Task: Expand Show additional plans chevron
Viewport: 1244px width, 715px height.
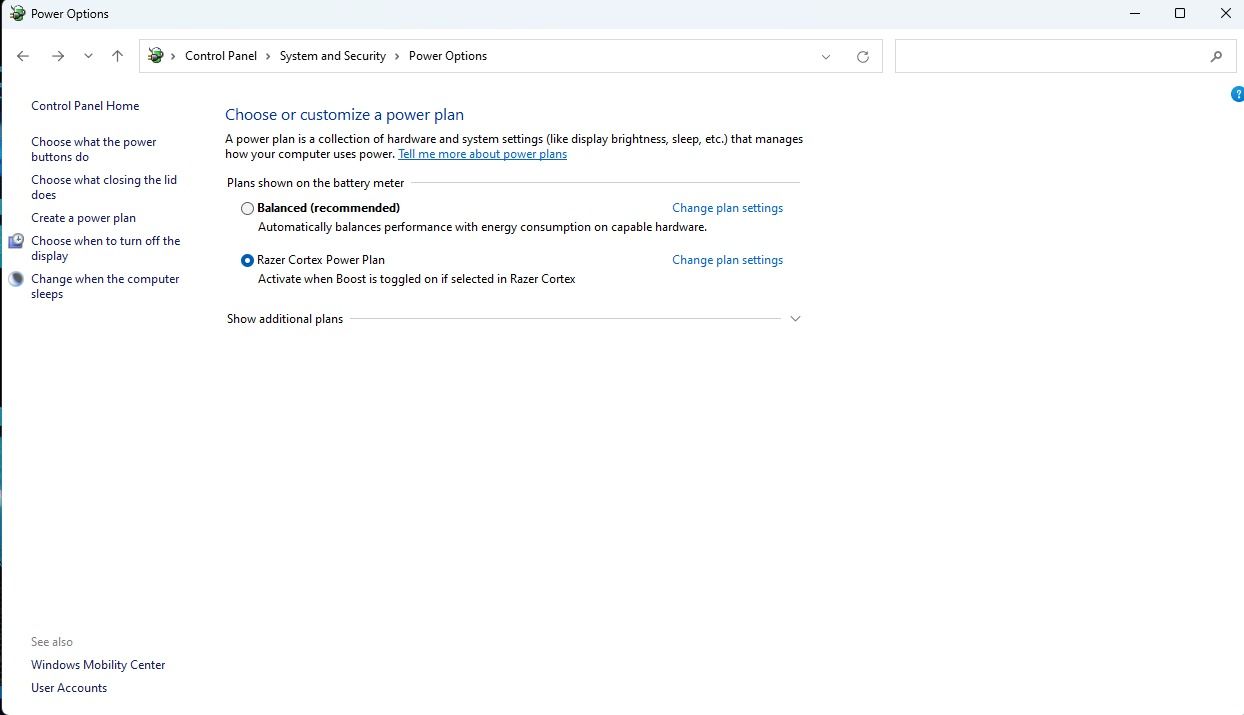Action: click(x=796, y=319)
